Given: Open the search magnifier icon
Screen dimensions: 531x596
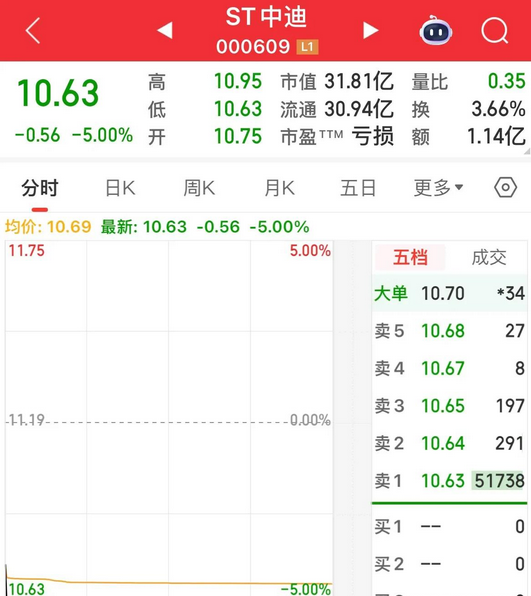Looking at the screenshot, I should [x=495, y=30].
